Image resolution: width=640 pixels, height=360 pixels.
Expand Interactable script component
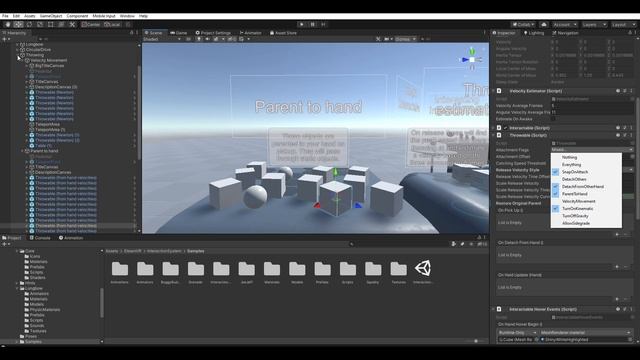click(x=493, y=128)
